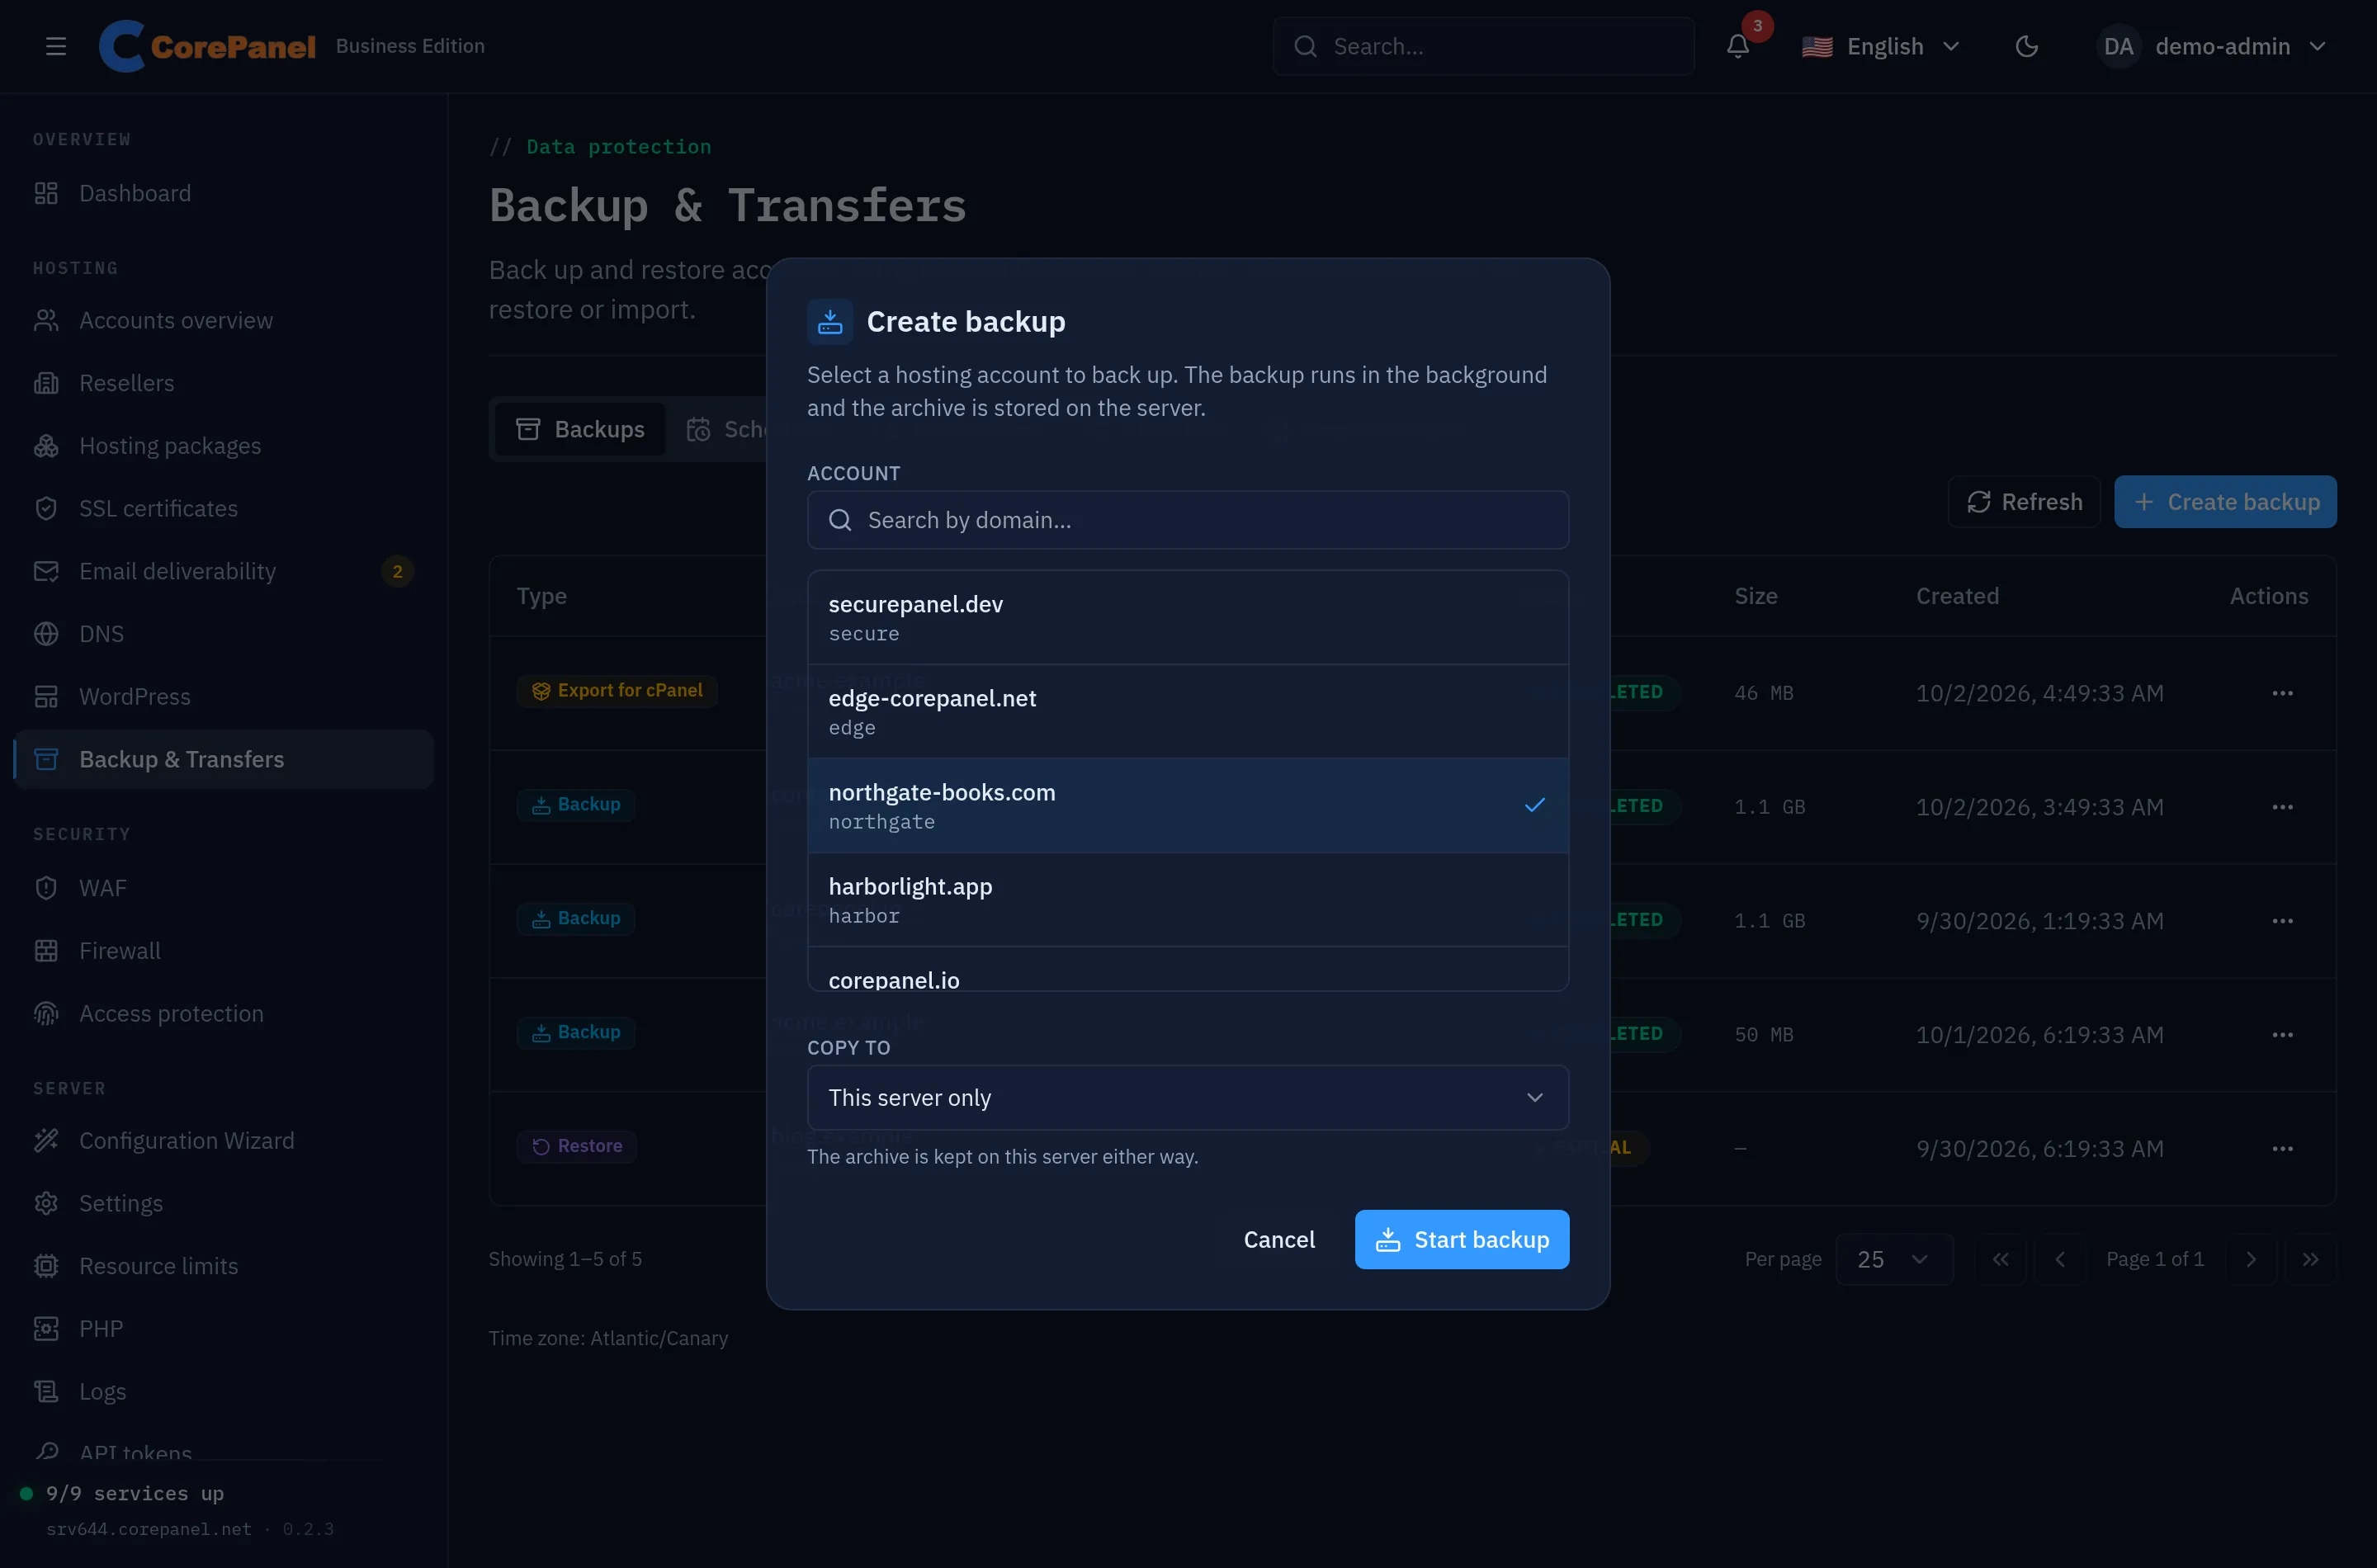
Task: Select northgate-books.com account
Action: (x=1187, y=806)
